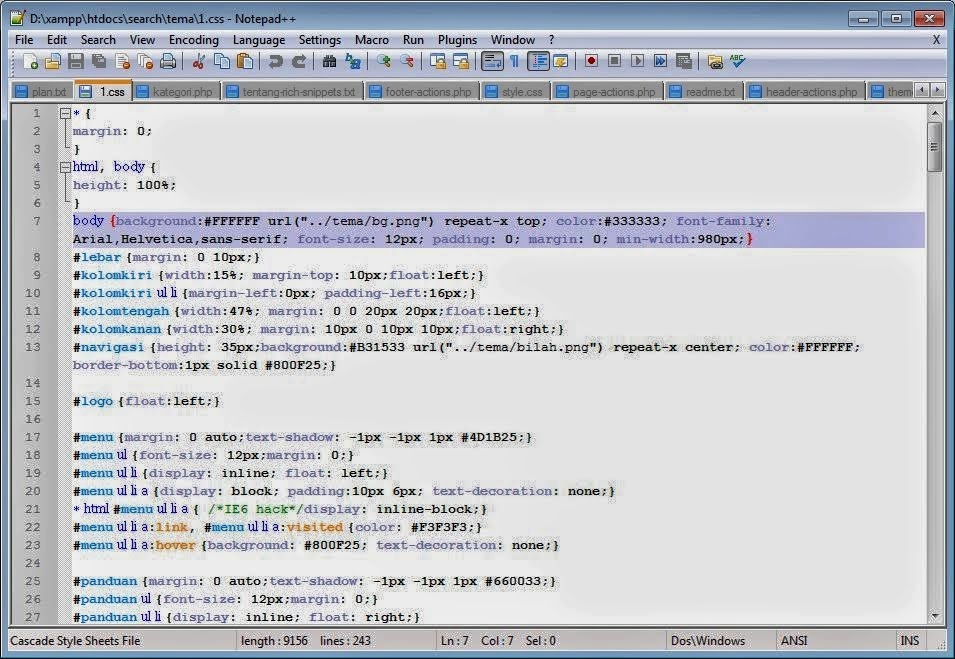Zoom out using the magnifier minus icon

point(406,61)
